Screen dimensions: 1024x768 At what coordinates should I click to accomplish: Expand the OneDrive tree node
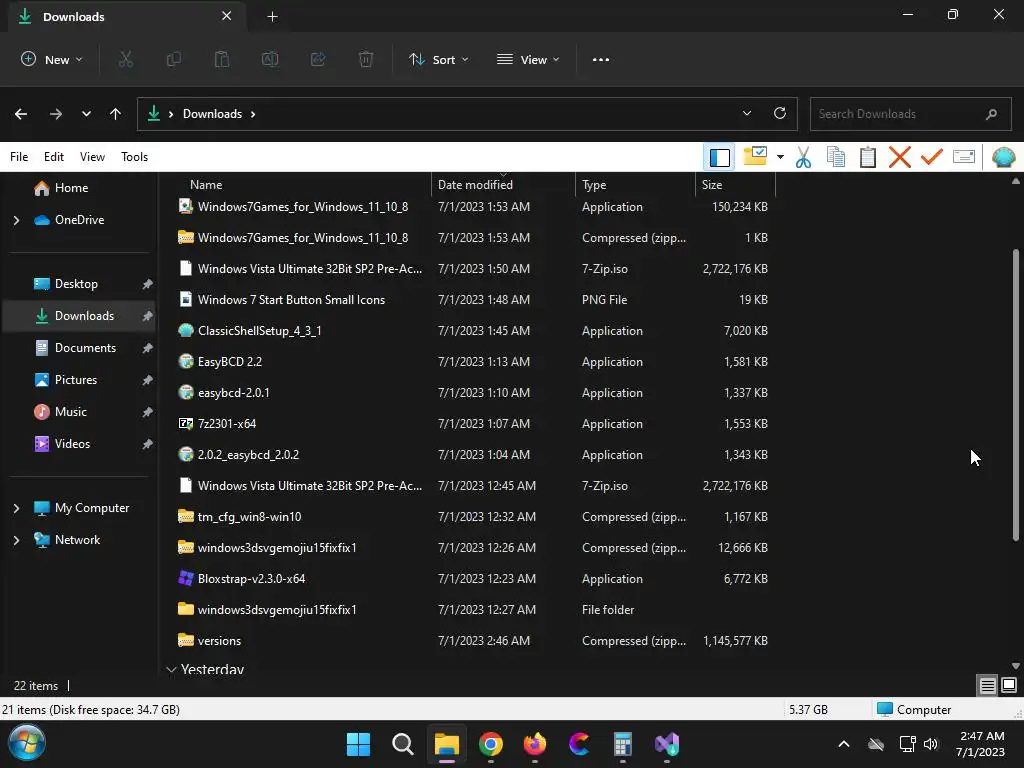tap(16, 220)
